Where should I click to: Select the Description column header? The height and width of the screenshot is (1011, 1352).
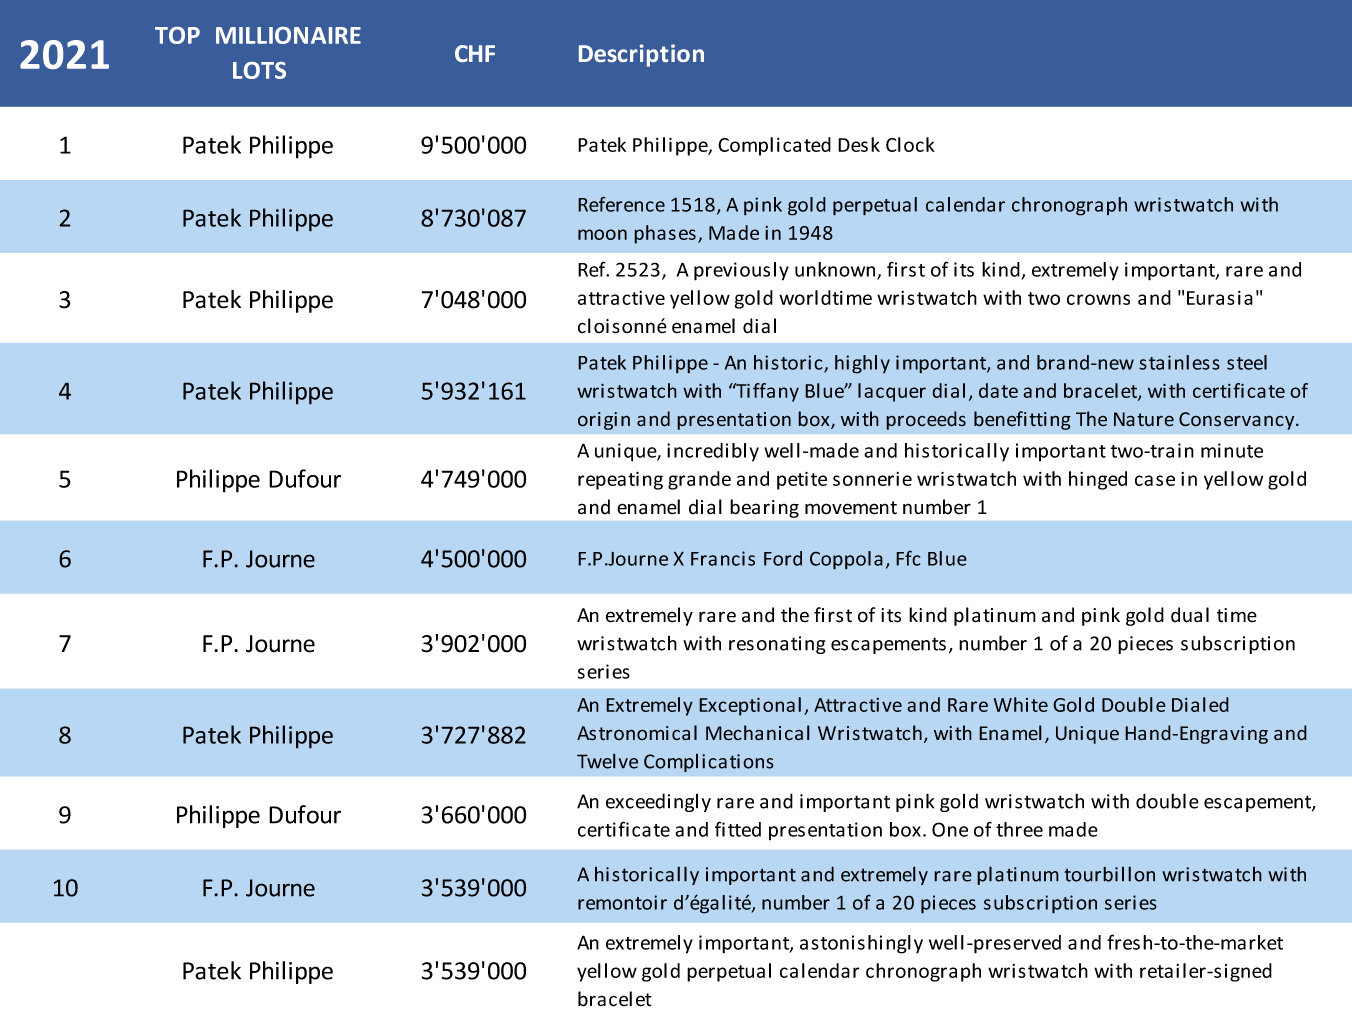(x=641, y=54)
